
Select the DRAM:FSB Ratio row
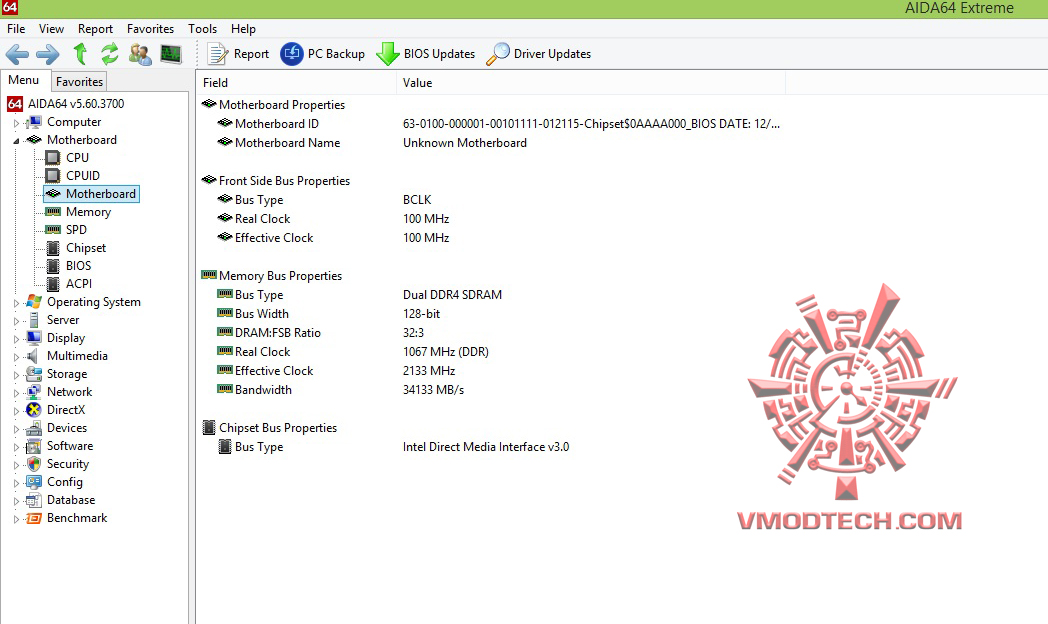pos(491,333)
